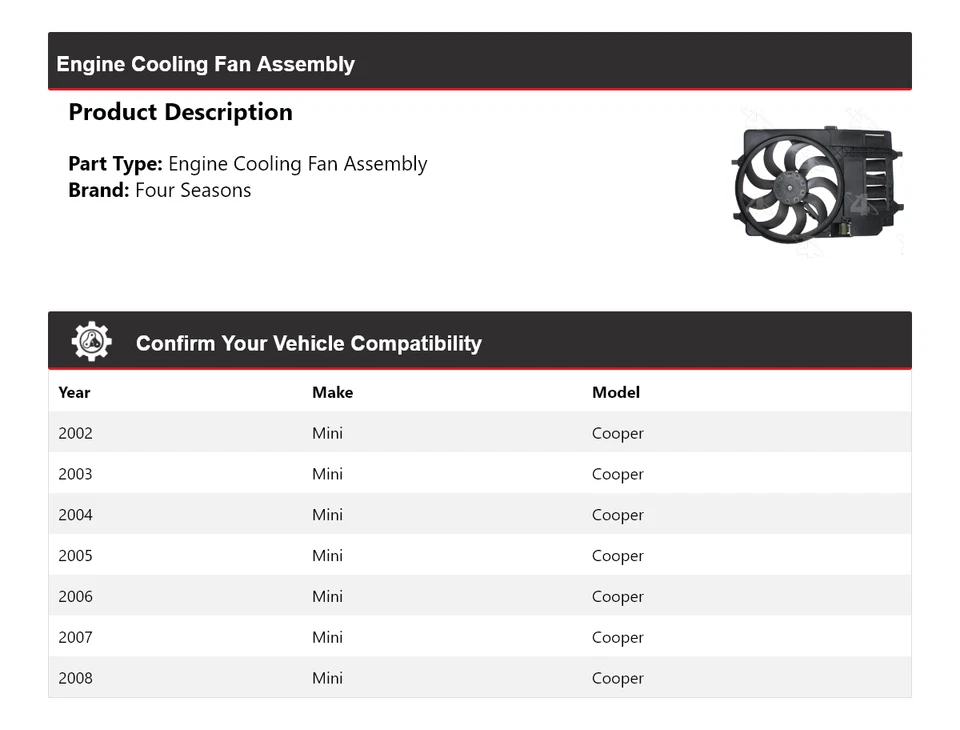This screenshot has width=960, height=730.
Task: Click the cooling fan product image
Action: (817, 183)
